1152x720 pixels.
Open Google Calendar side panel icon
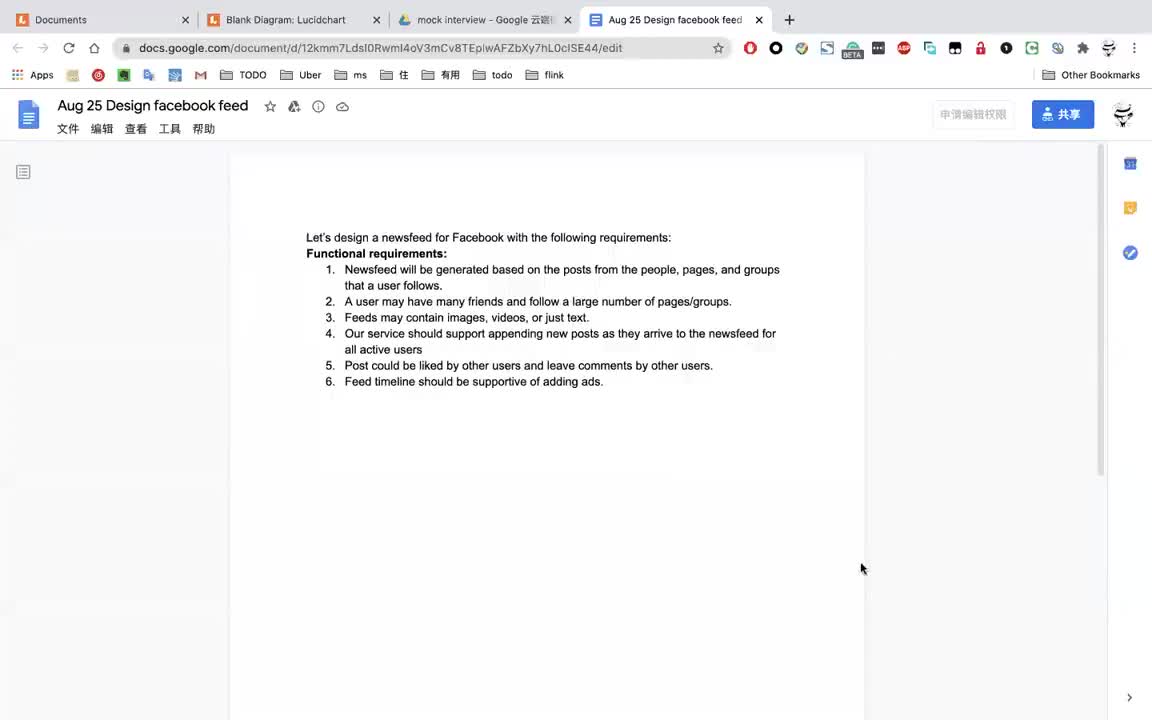(x=1130, y=164)
